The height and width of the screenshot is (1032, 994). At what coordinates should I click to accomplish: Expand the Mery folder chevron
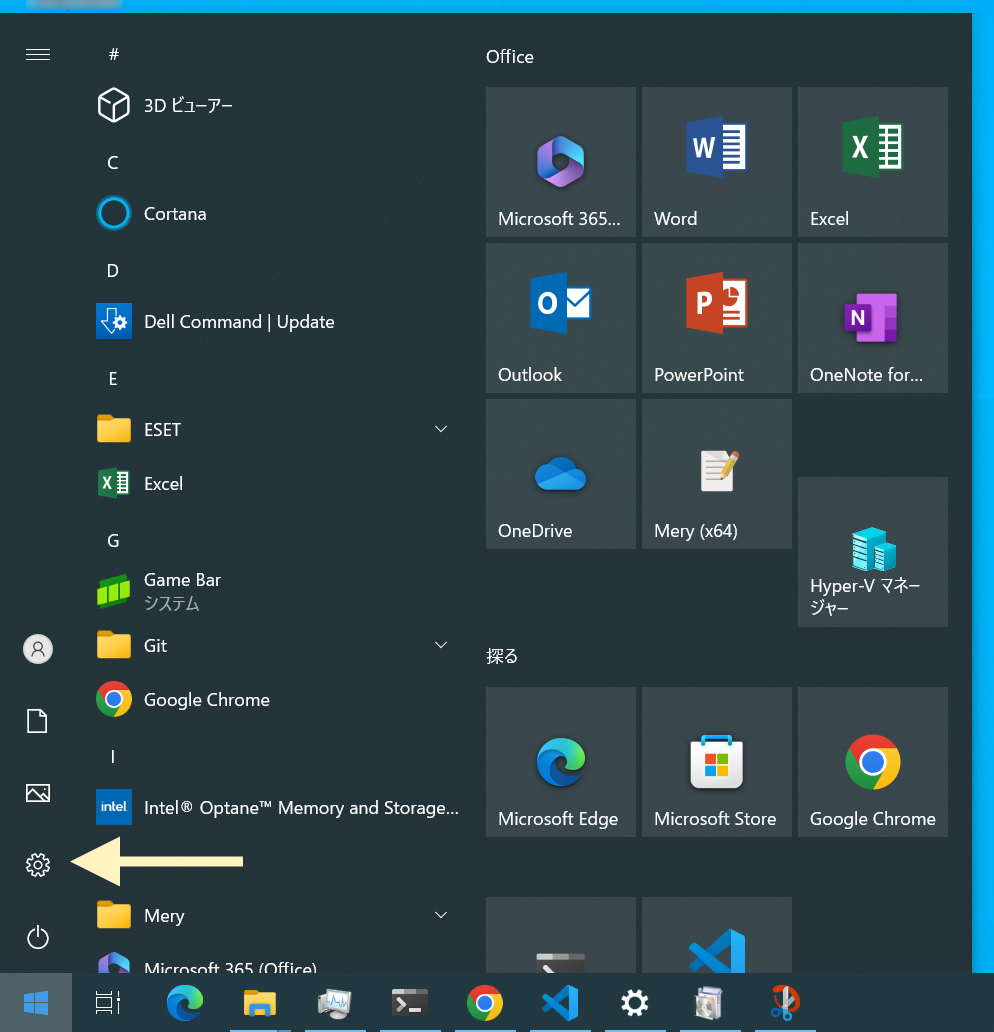coord(441,915)
